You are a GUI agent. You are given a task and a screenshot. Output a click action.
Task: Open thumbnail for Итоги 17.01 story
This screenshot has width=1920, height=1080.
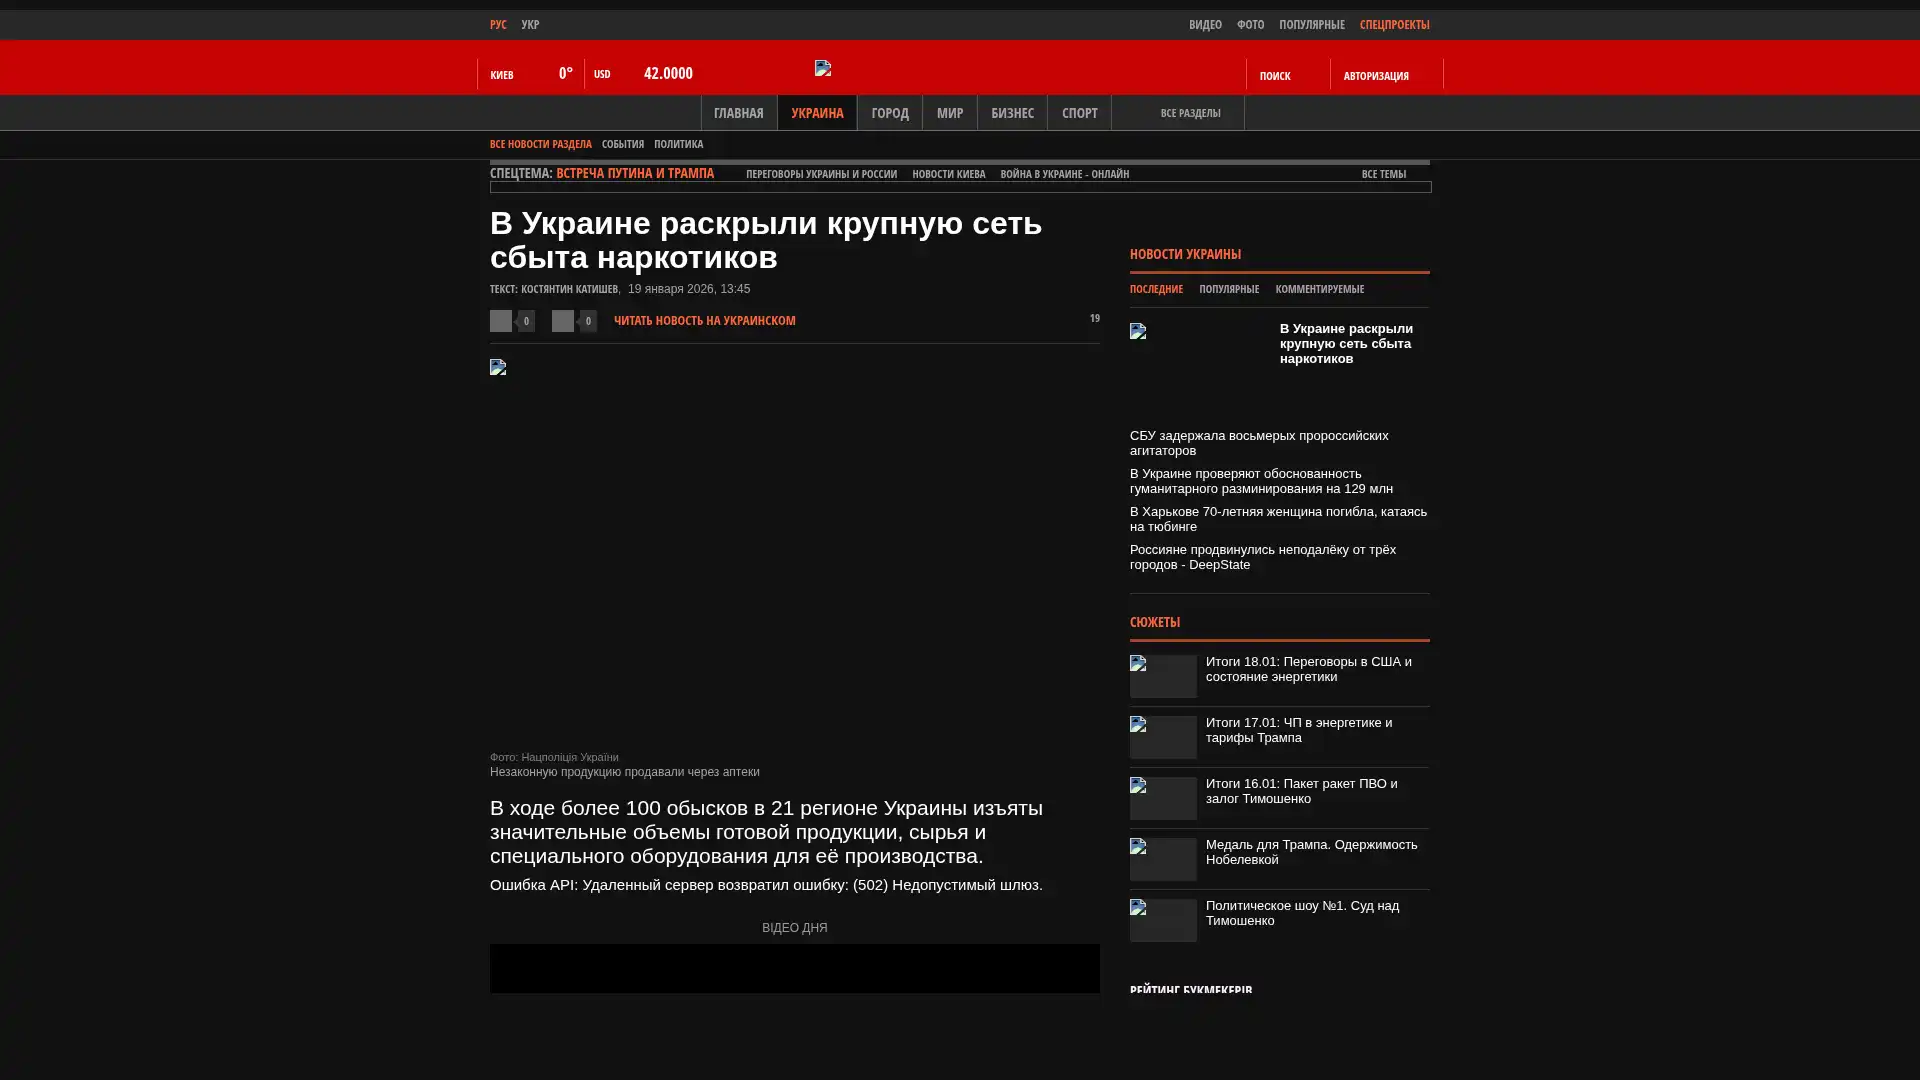[1163, 738]
